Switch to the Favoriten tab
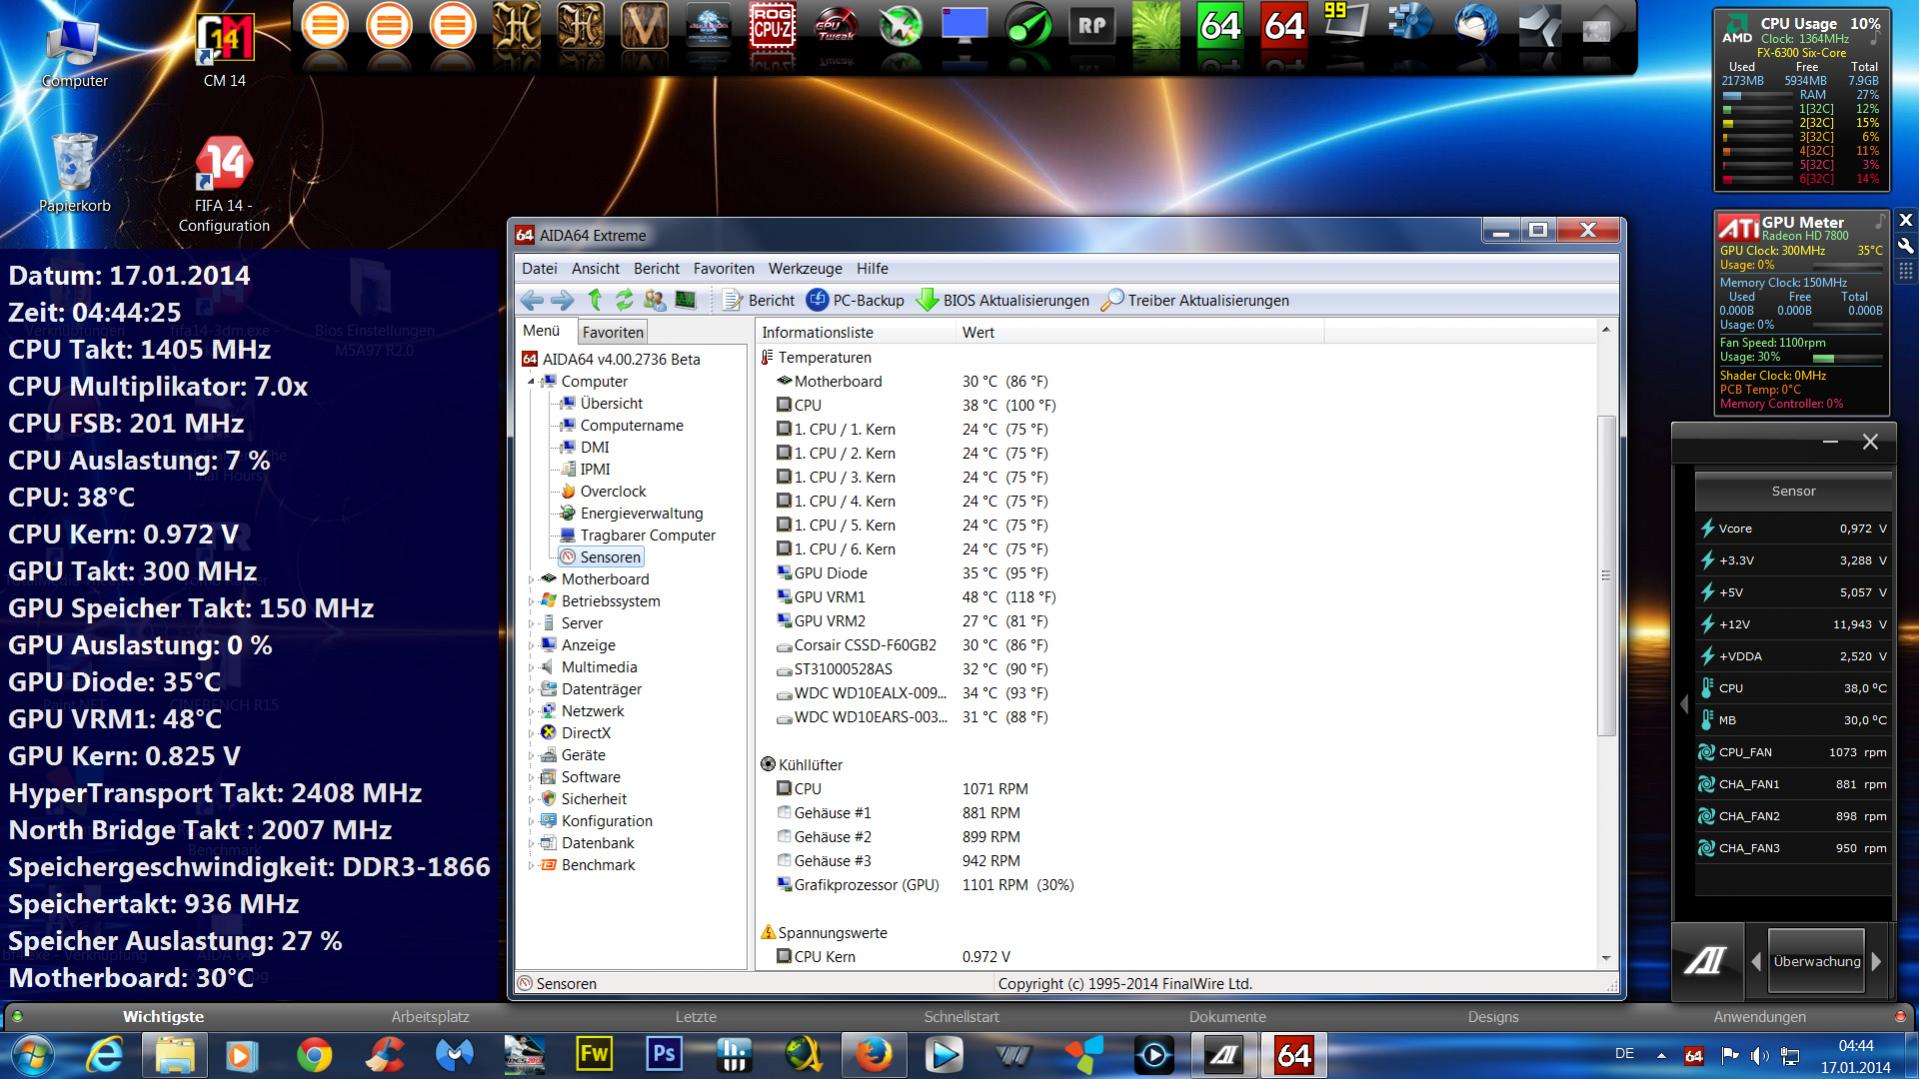1919x1079 pixels. pyautogui.click(x=612, y=332)
